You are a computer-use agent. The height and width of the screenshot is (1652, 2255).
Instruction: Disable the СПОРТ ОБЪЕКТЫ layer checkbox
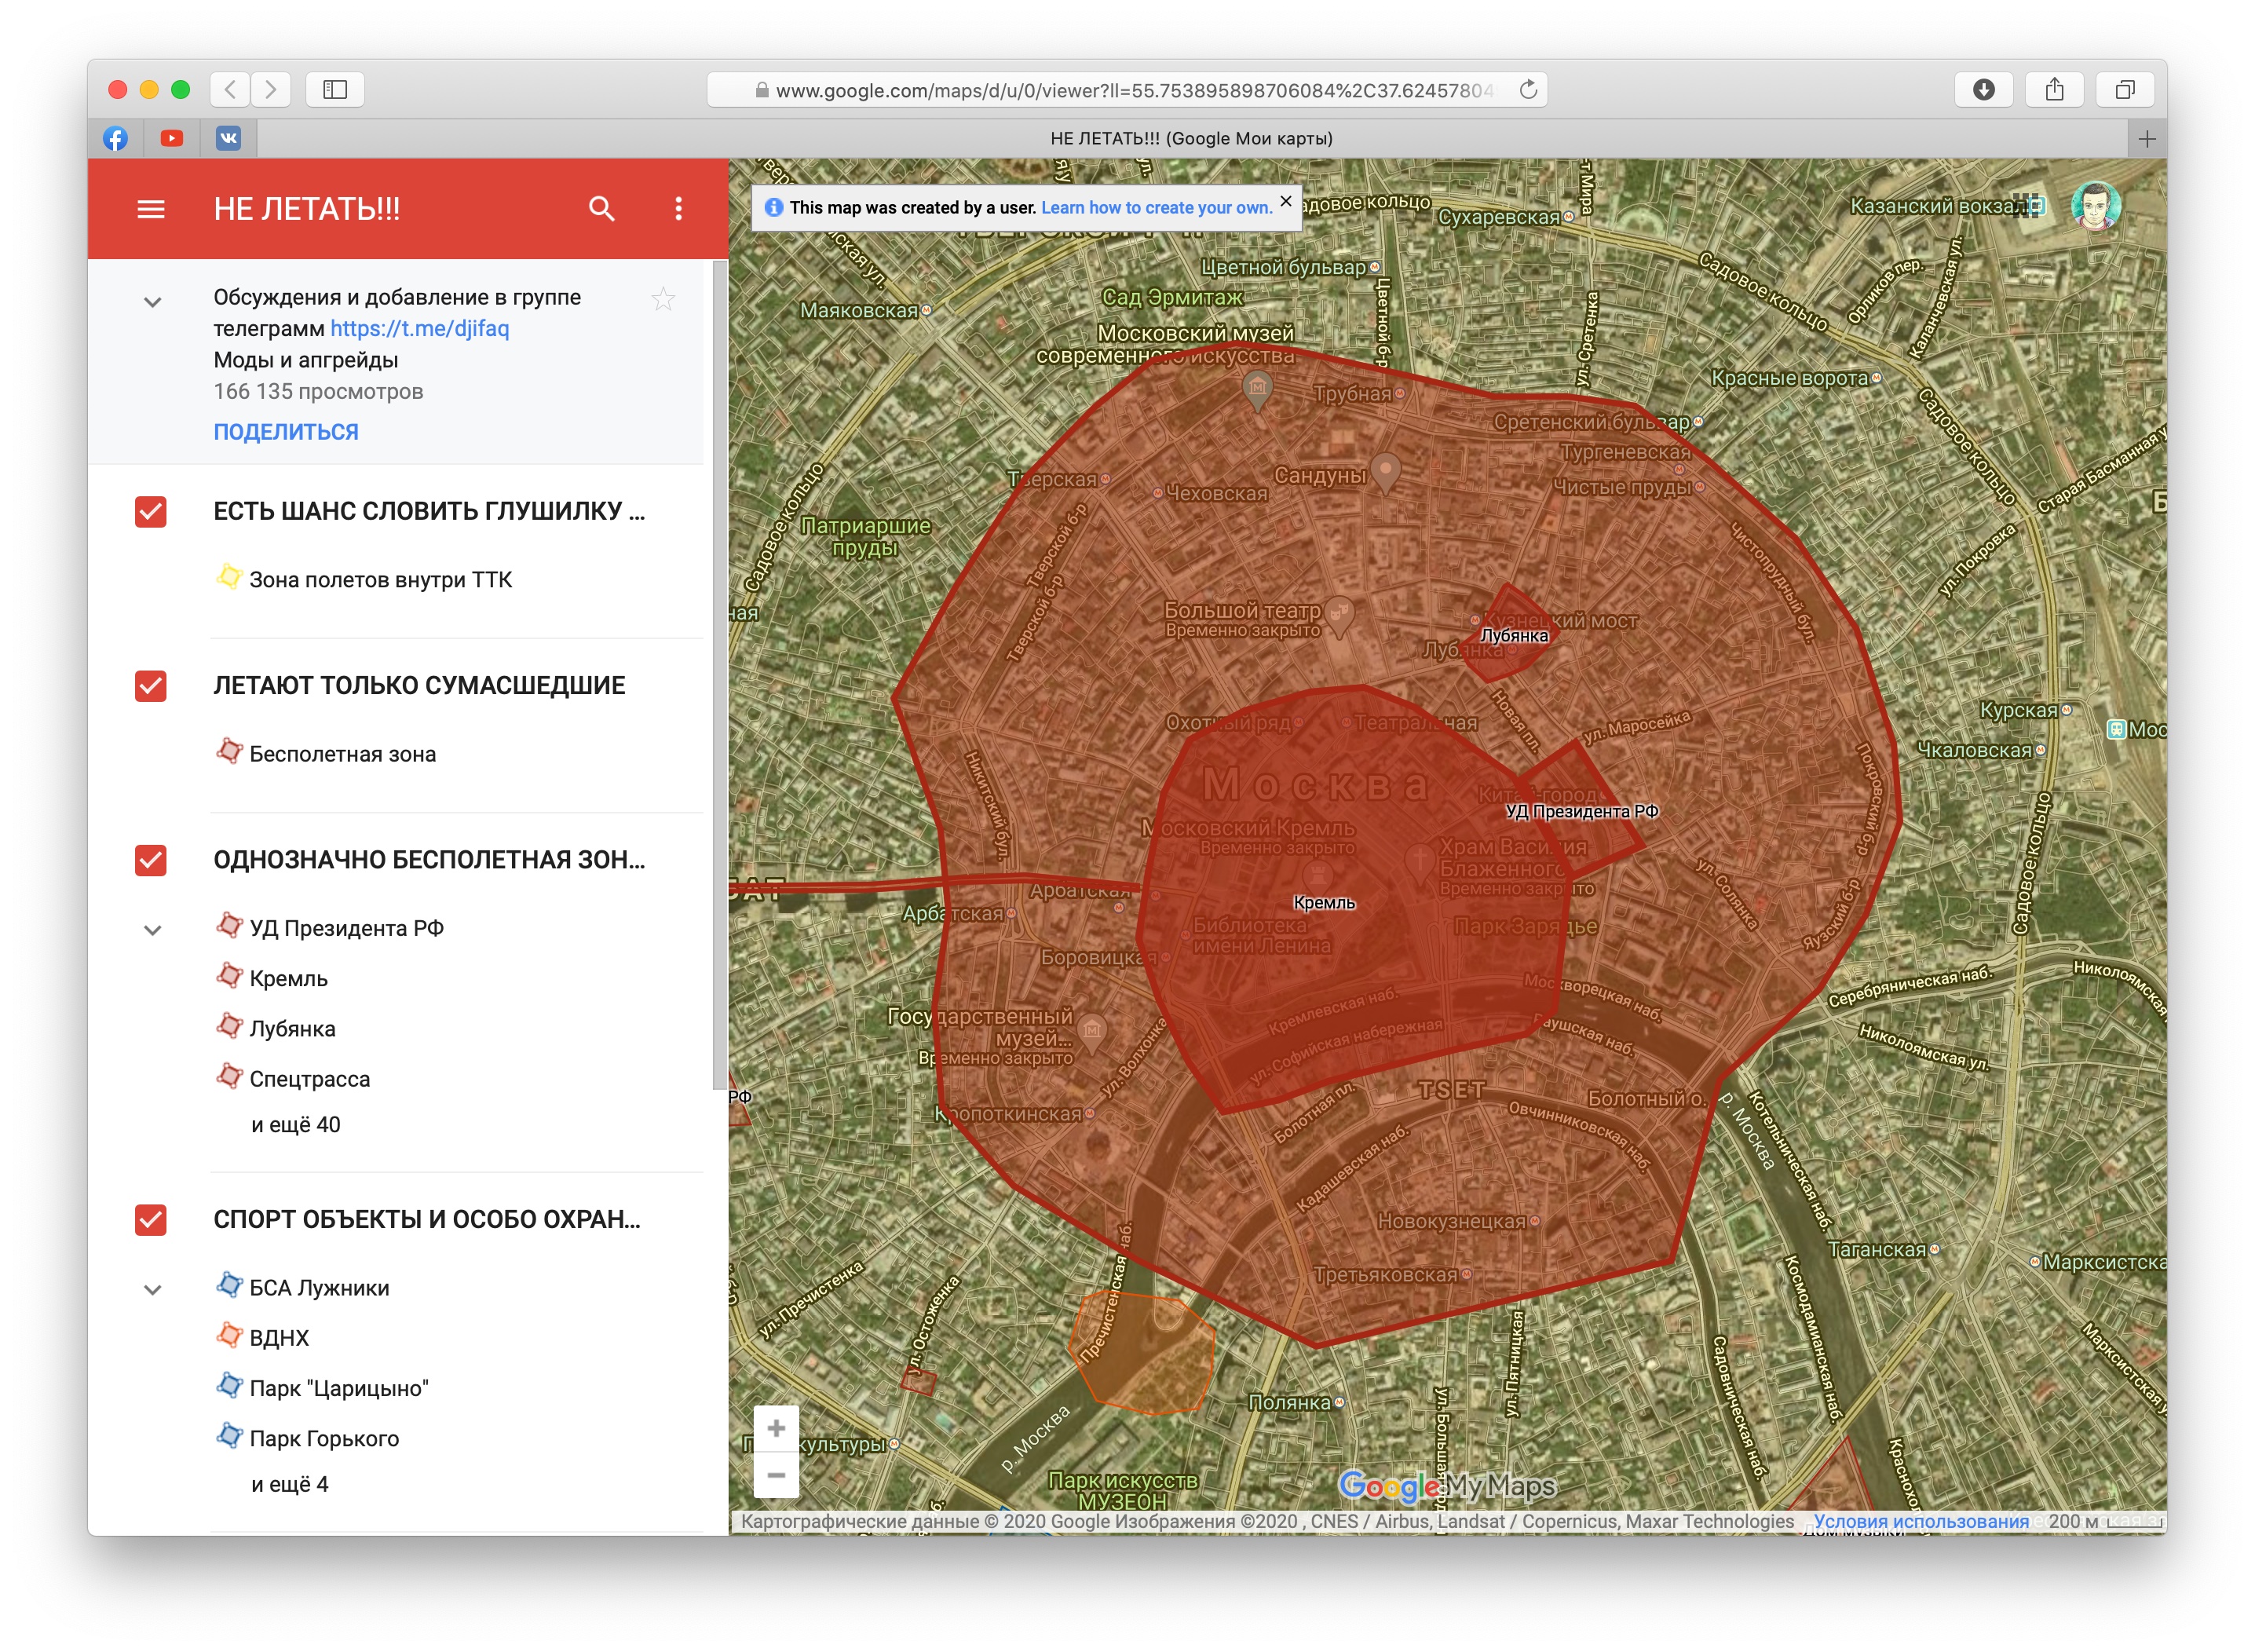point(151,1220)
